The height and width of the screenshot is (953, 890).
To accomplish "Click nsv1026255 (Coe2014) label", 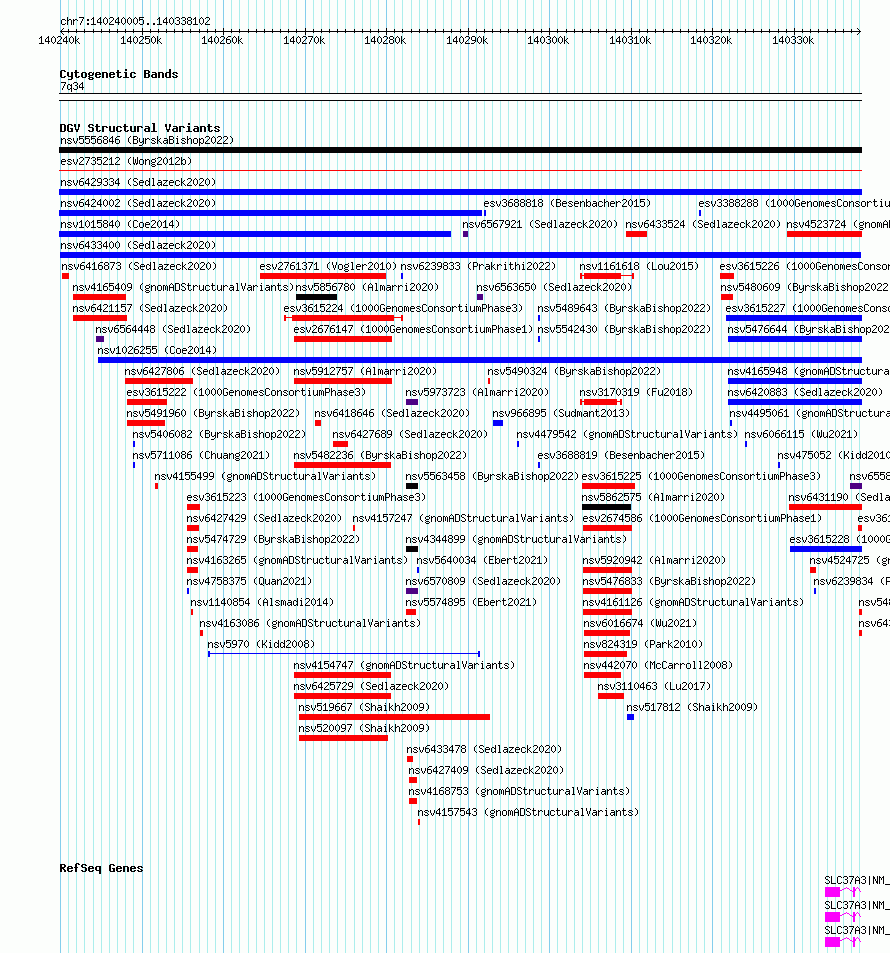I will click(157, 350).
